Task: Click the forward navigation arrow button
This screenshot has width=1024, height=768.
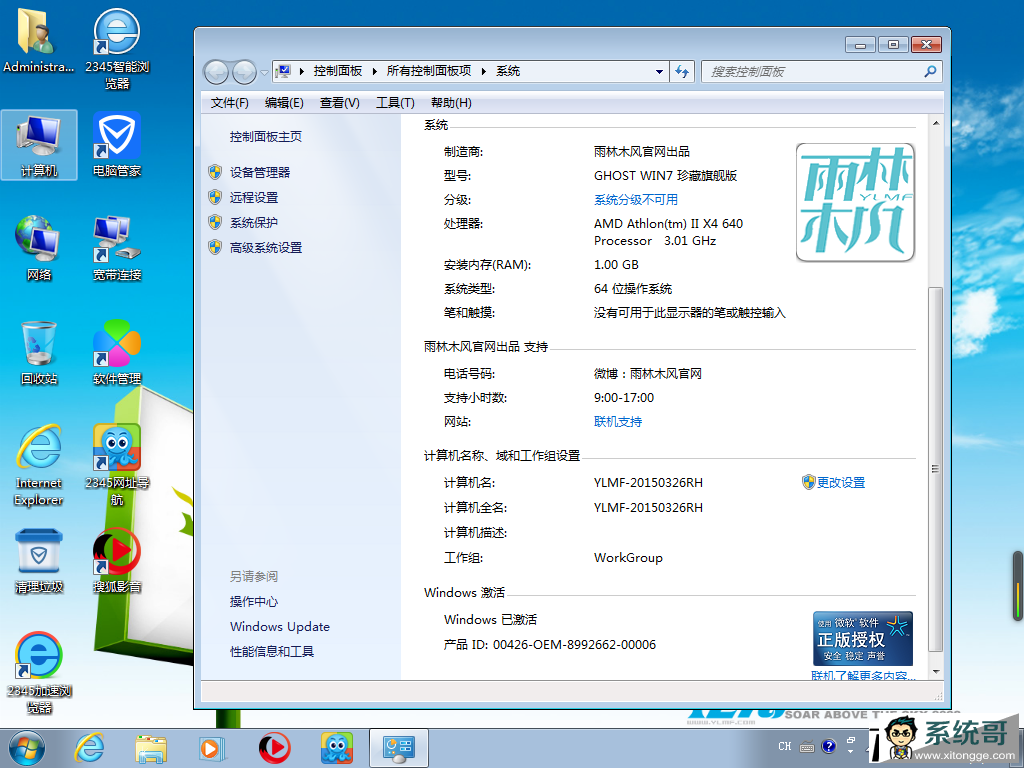Action: (x=244, y=72)
